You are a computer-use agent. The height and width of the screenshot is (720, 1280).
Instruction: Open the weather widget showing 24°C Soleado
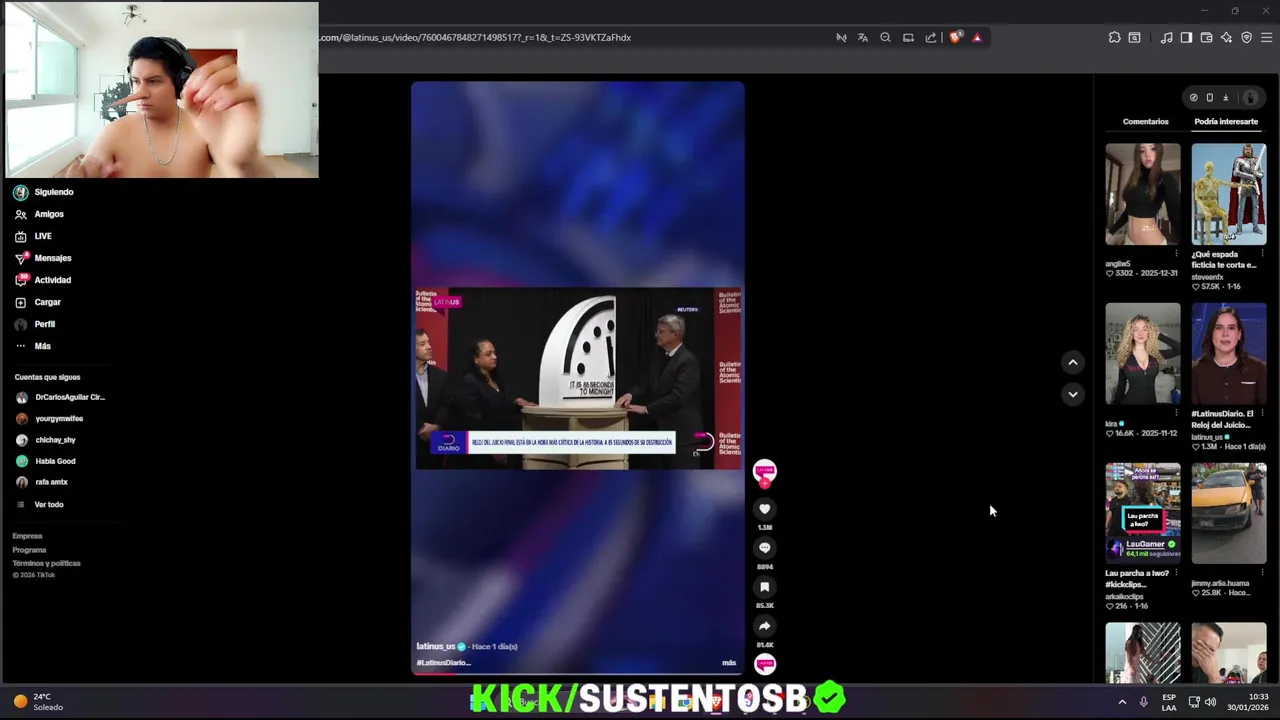(38, 702)
